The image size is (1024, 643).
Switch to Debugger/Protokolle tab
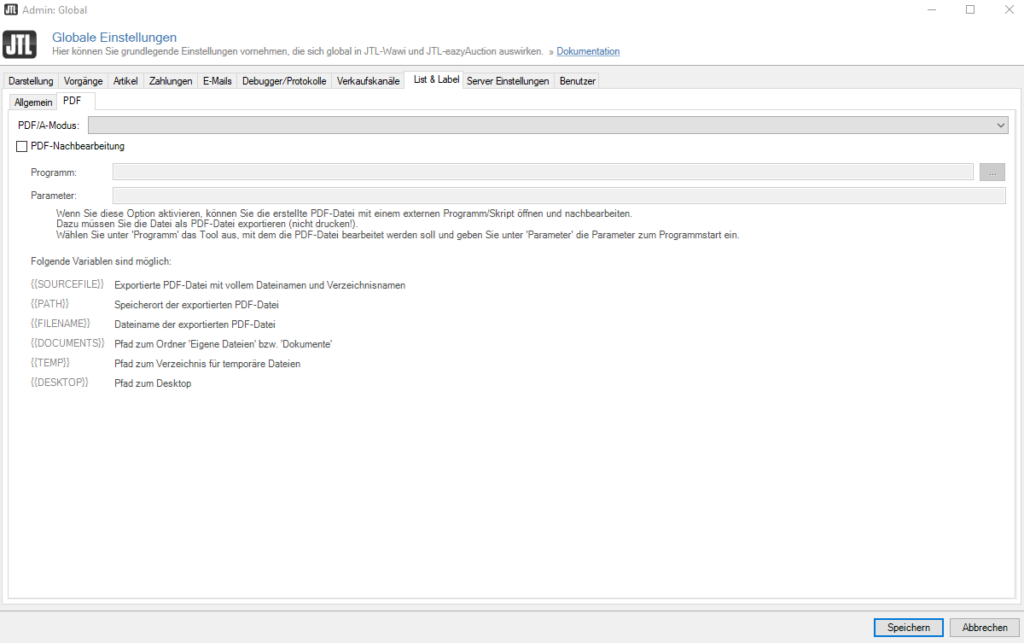[x=284, y=81]
